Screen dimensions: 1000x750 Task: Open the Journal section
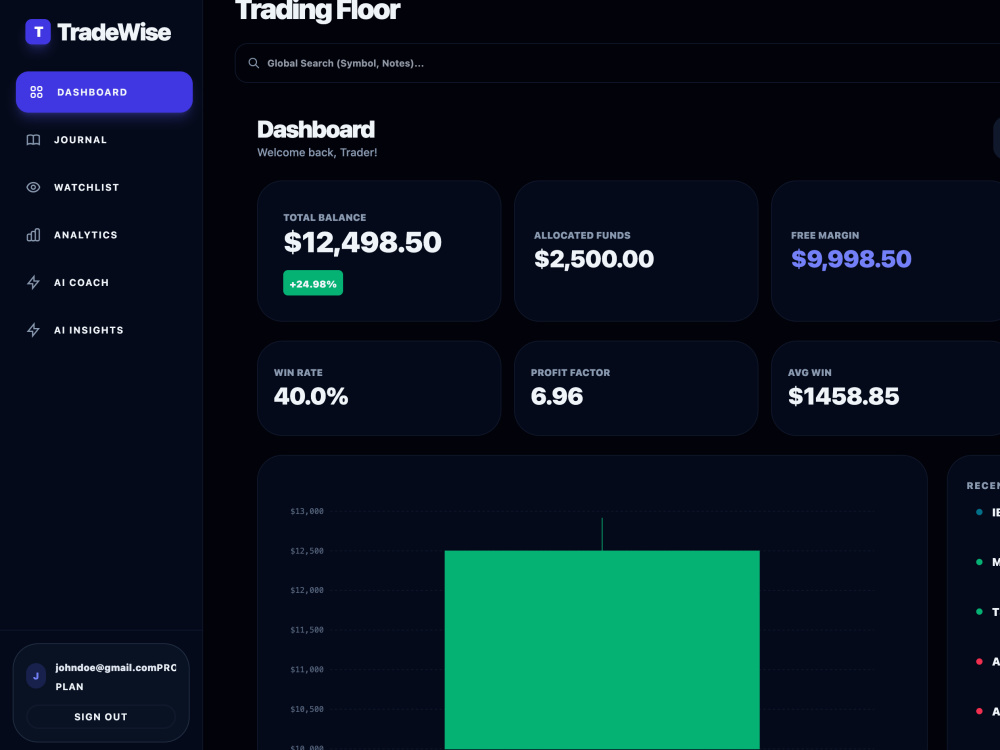pyautogui.click(x=104, y=140)
